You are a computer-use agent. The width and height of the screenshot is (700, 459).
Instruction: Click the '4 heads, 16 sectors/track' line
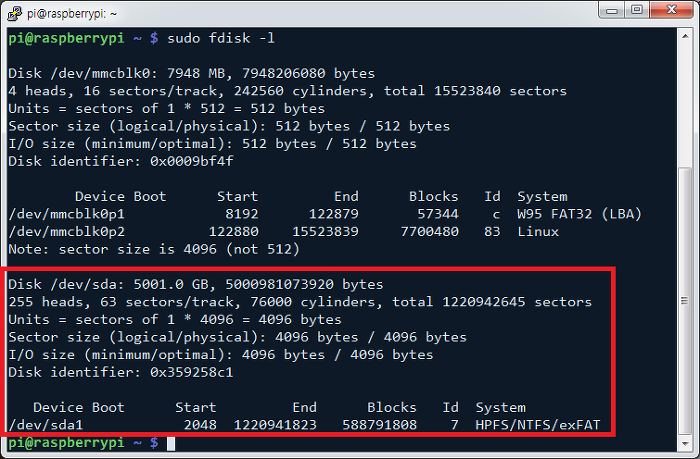288,91
